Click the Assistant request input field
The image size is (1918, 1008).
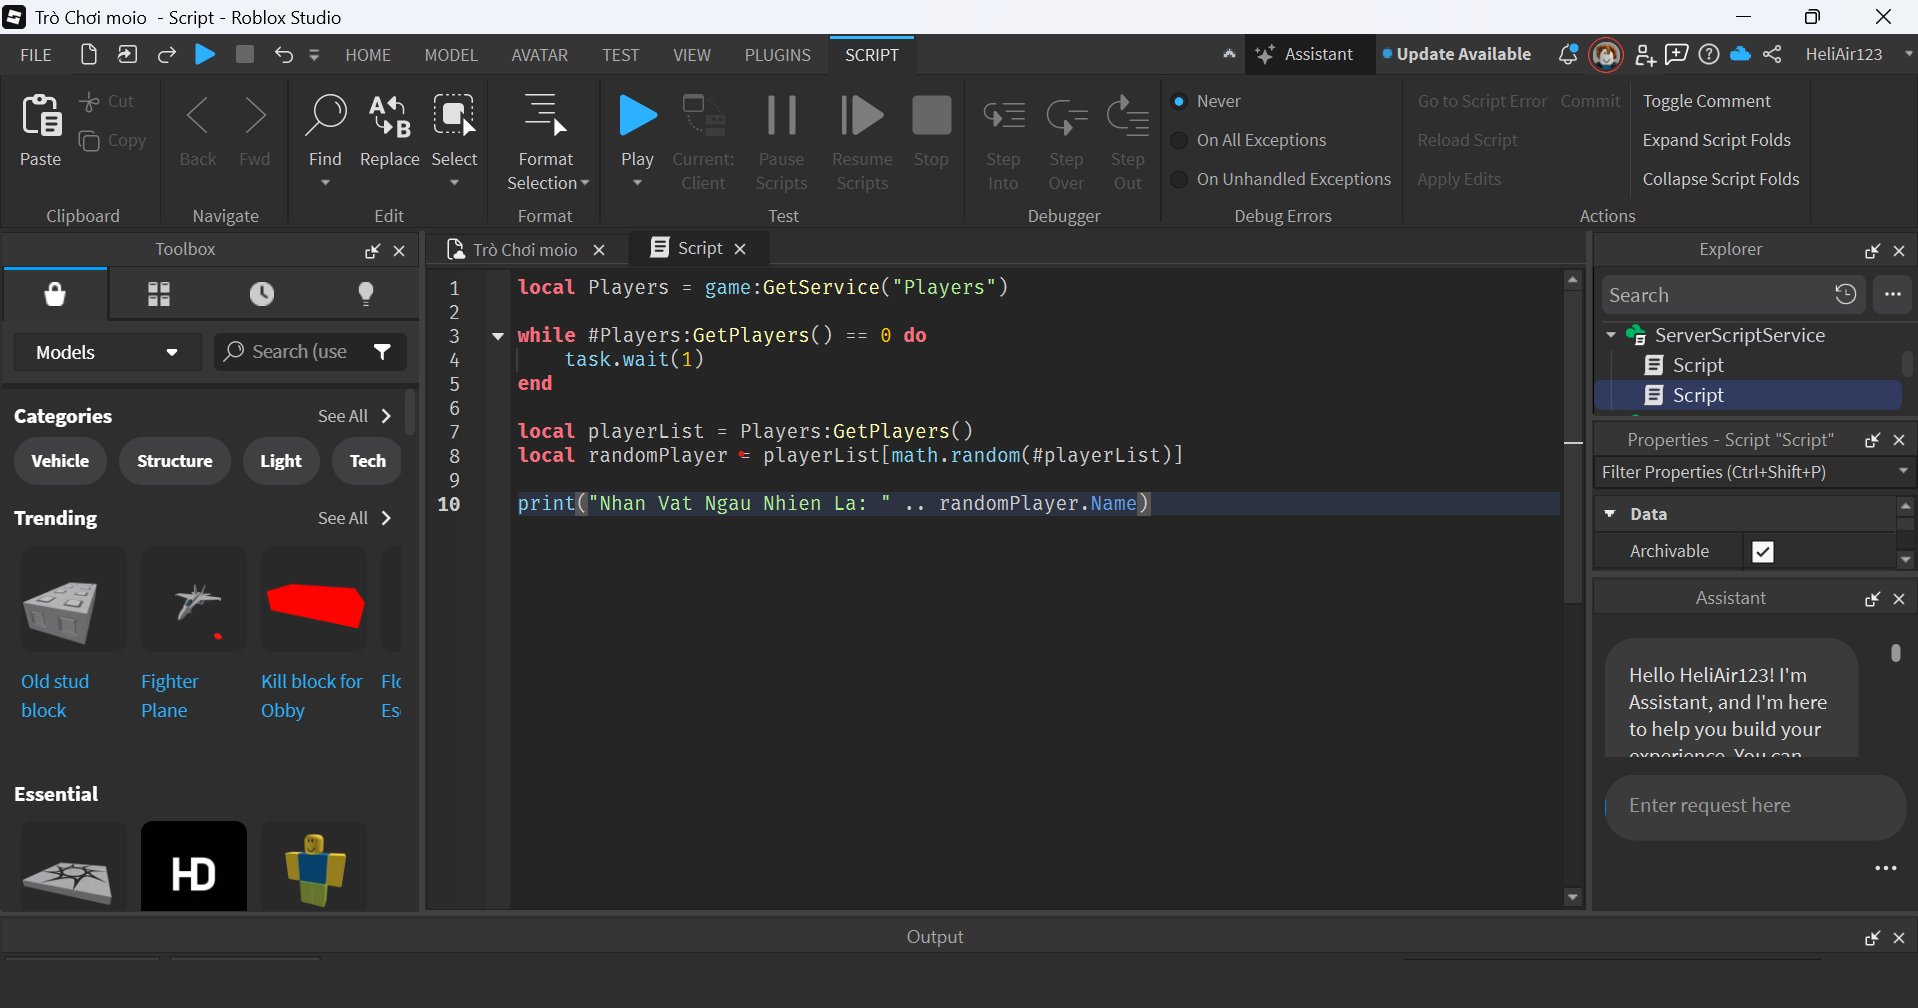tap(1754, 806)
